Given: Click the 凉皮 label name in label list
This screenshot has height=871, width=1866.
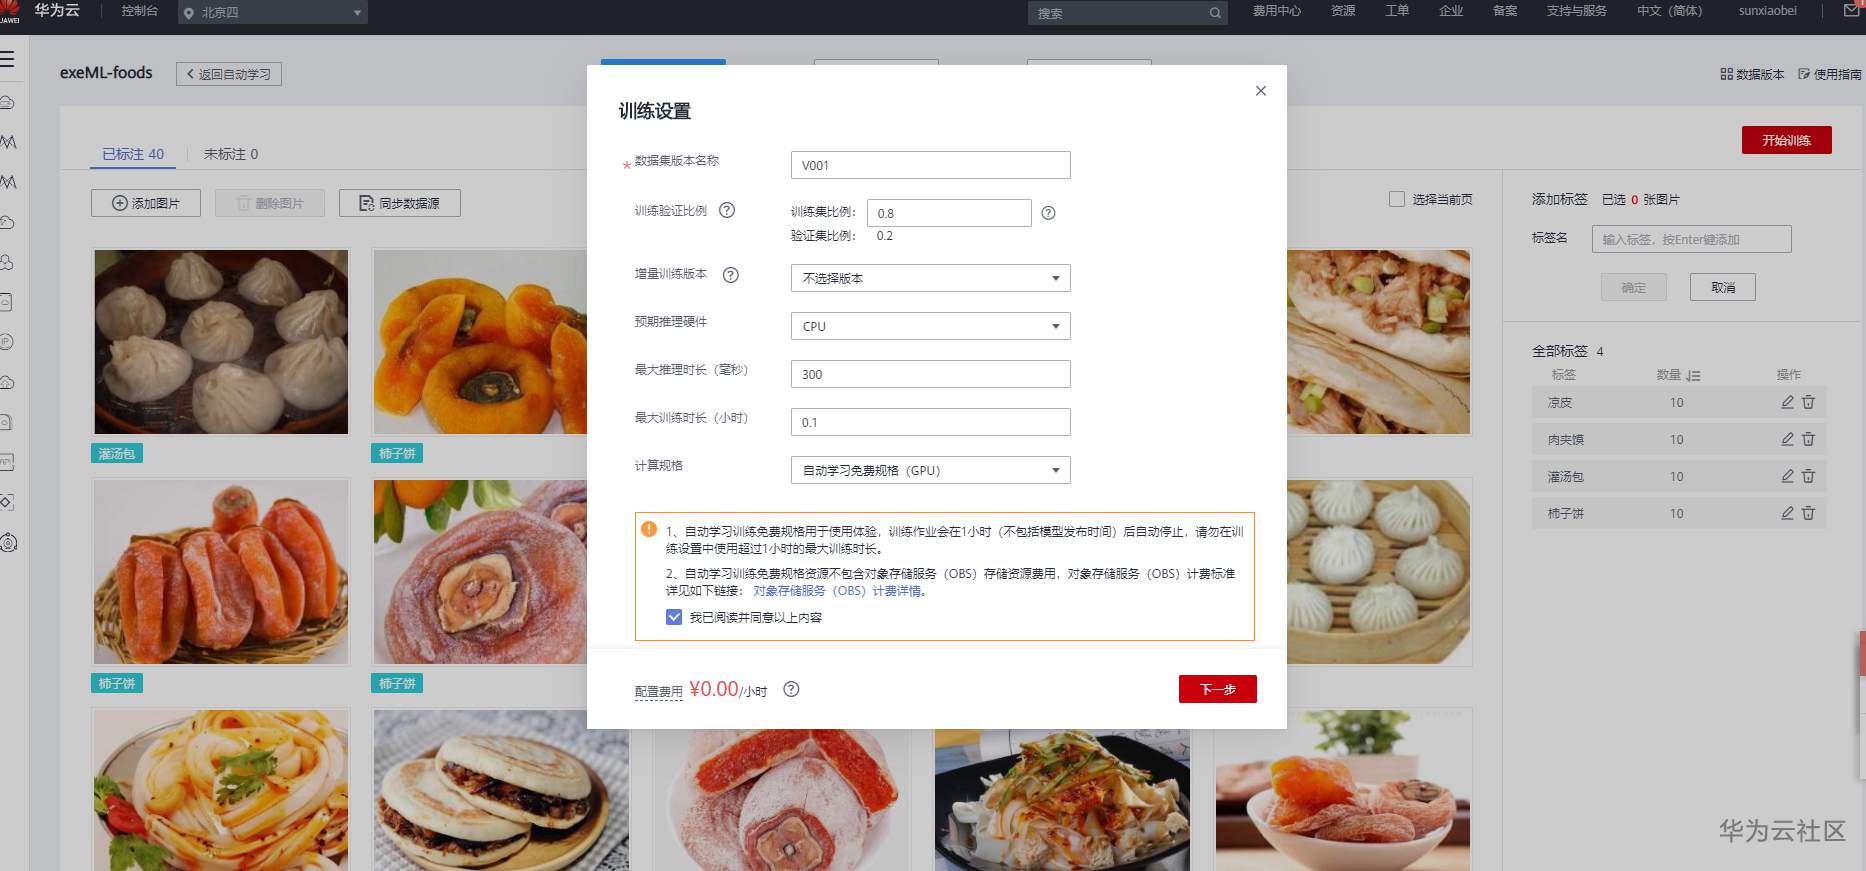Looking at the screenshot, I should point(1560,402).
